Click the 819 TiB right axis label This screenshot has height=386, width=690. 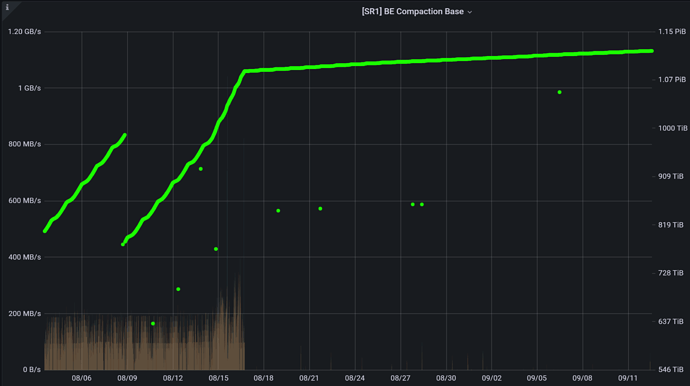pyautogui.click(x=671, y=225)
